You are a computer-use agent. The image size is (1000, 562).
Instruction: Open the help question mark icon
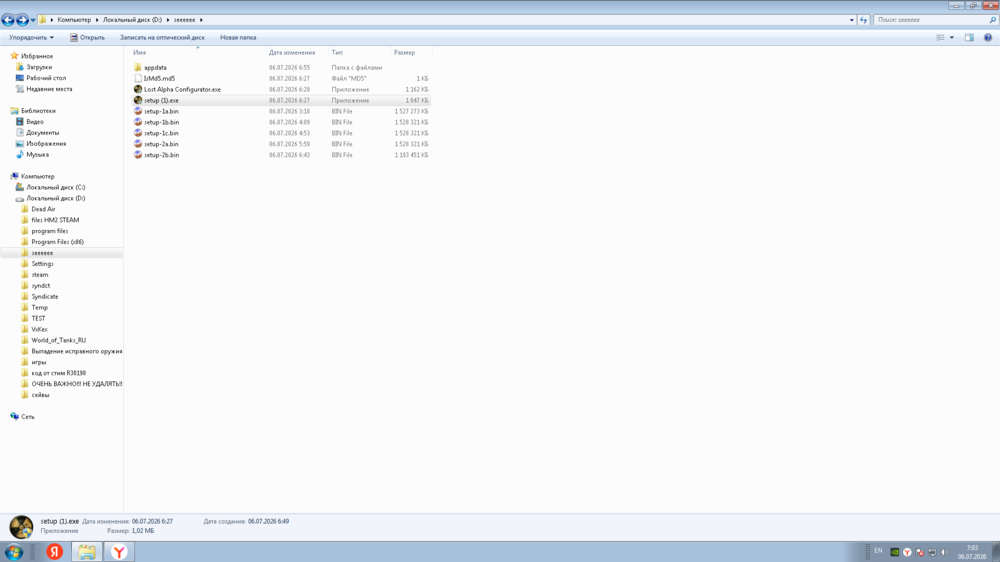988,38
